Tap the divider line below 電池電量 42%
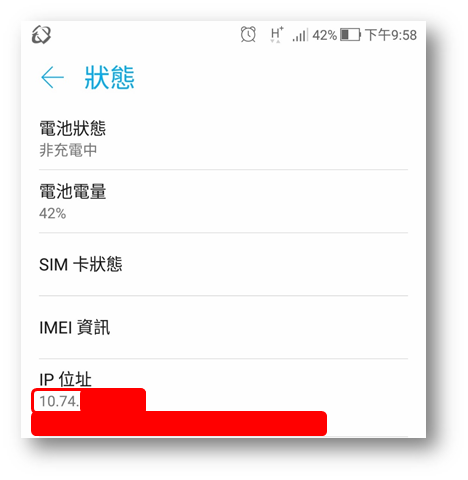 coord(223,233)
